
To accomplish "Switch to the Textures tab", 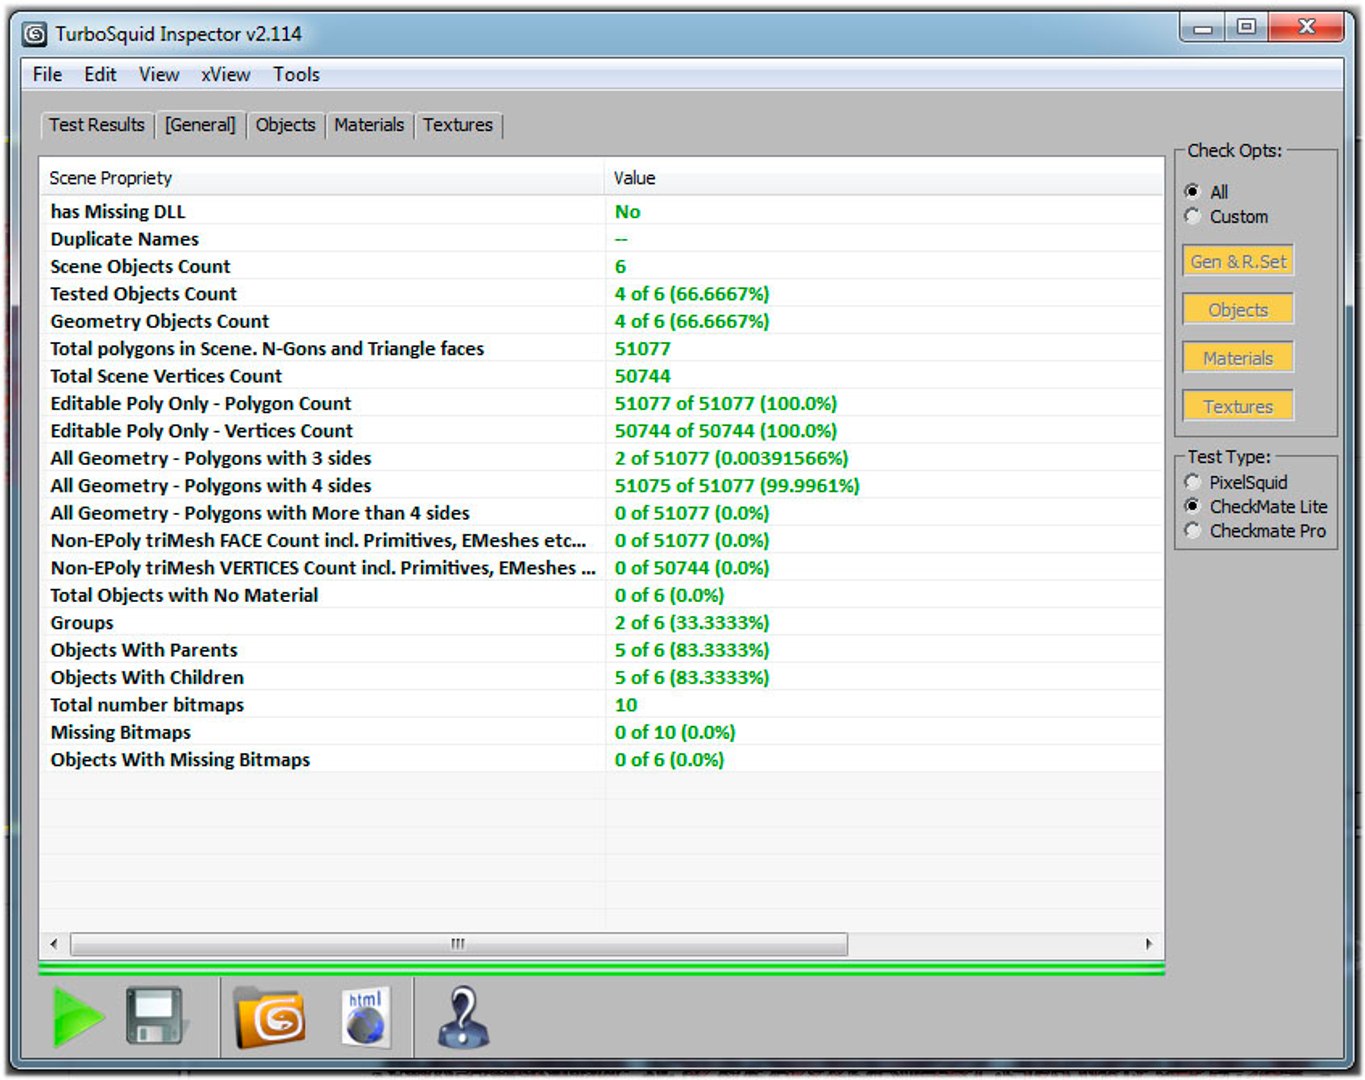I will (458, 125).
